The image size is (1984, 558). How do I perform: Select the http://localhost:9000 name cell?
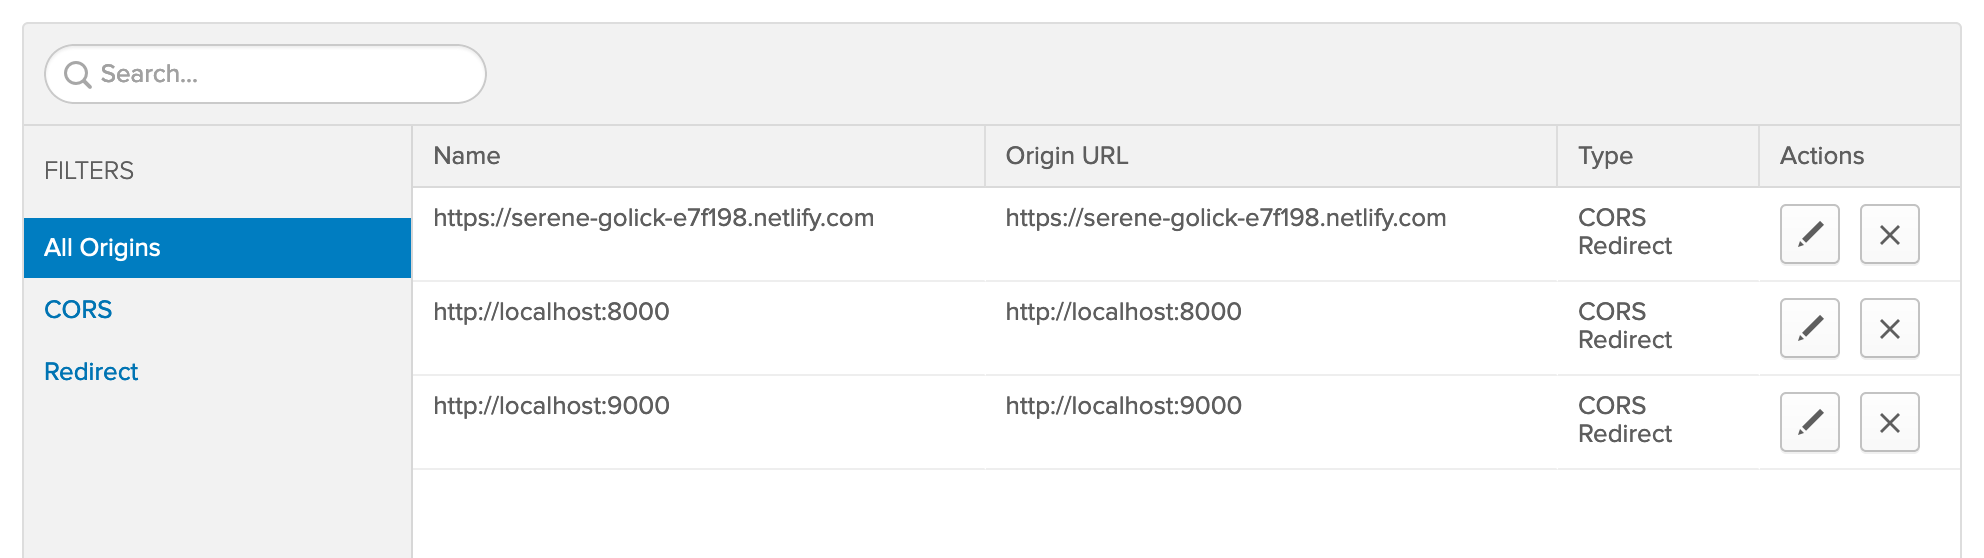pos(551,406)
